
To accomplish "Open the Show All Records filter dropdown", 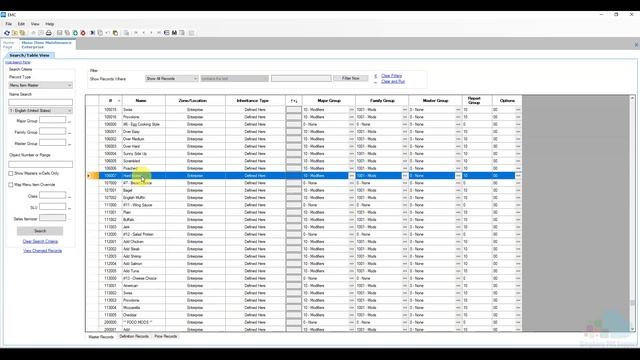I will [x=171, y=78].
